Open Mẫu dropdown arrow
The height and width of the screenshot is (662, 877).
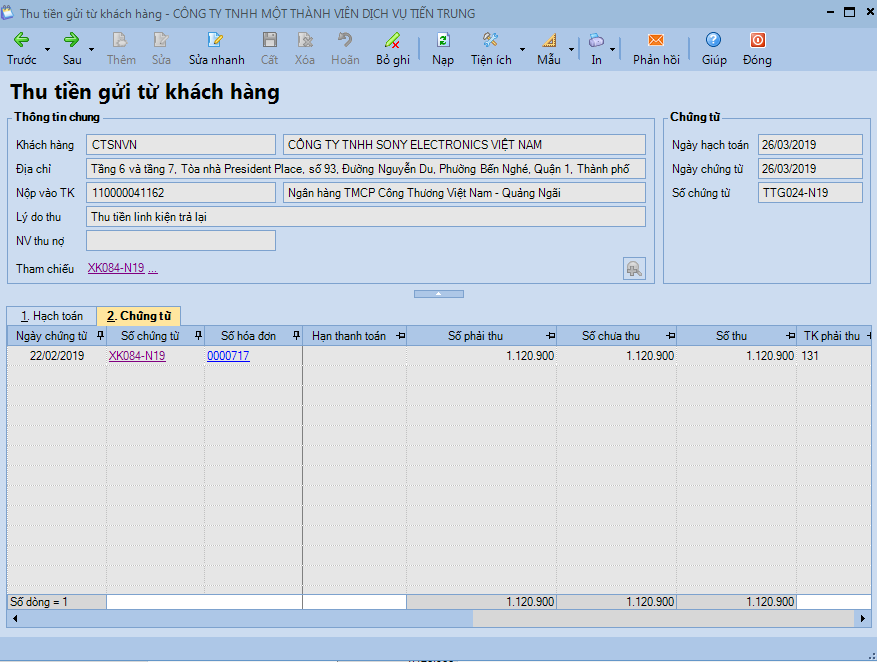tap(571, 49)
